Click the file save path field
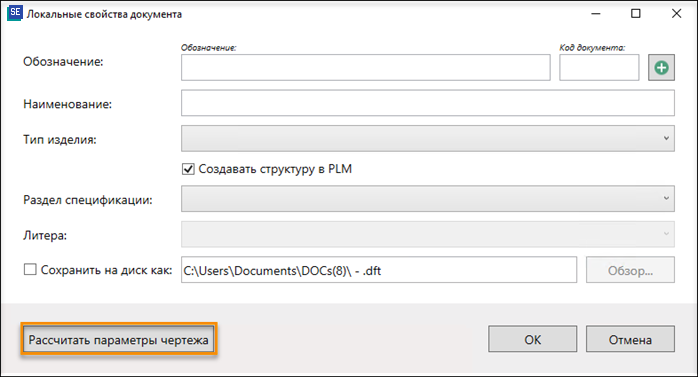698x377 pixels. click(379, 270)
